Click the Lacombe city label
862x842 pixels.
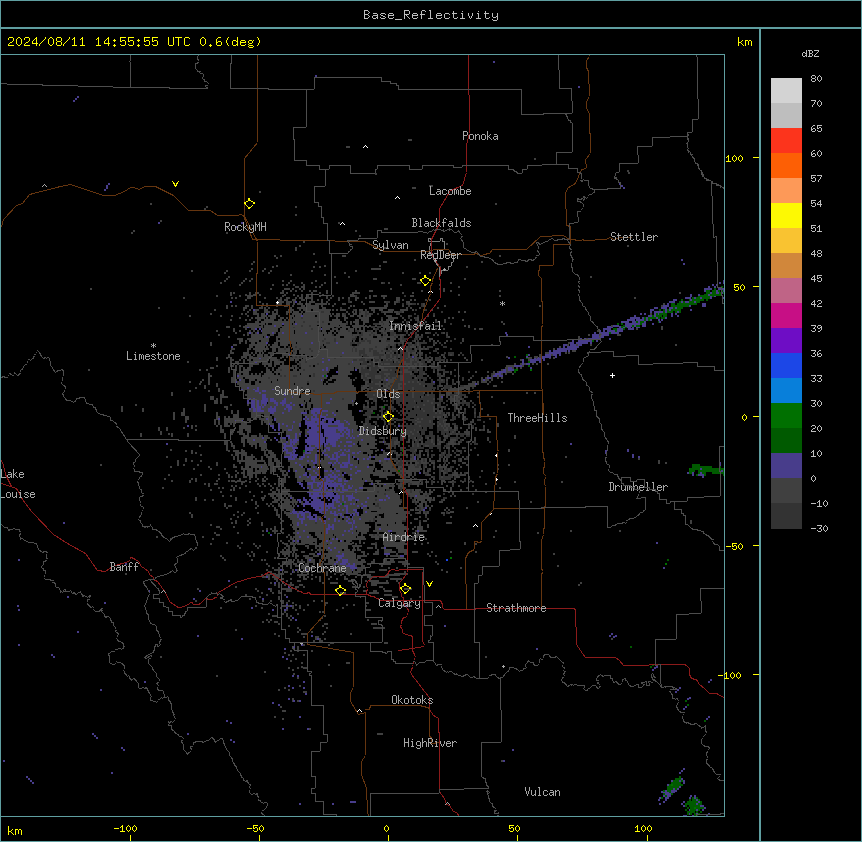pyautogui.click(x=450, y=191)
